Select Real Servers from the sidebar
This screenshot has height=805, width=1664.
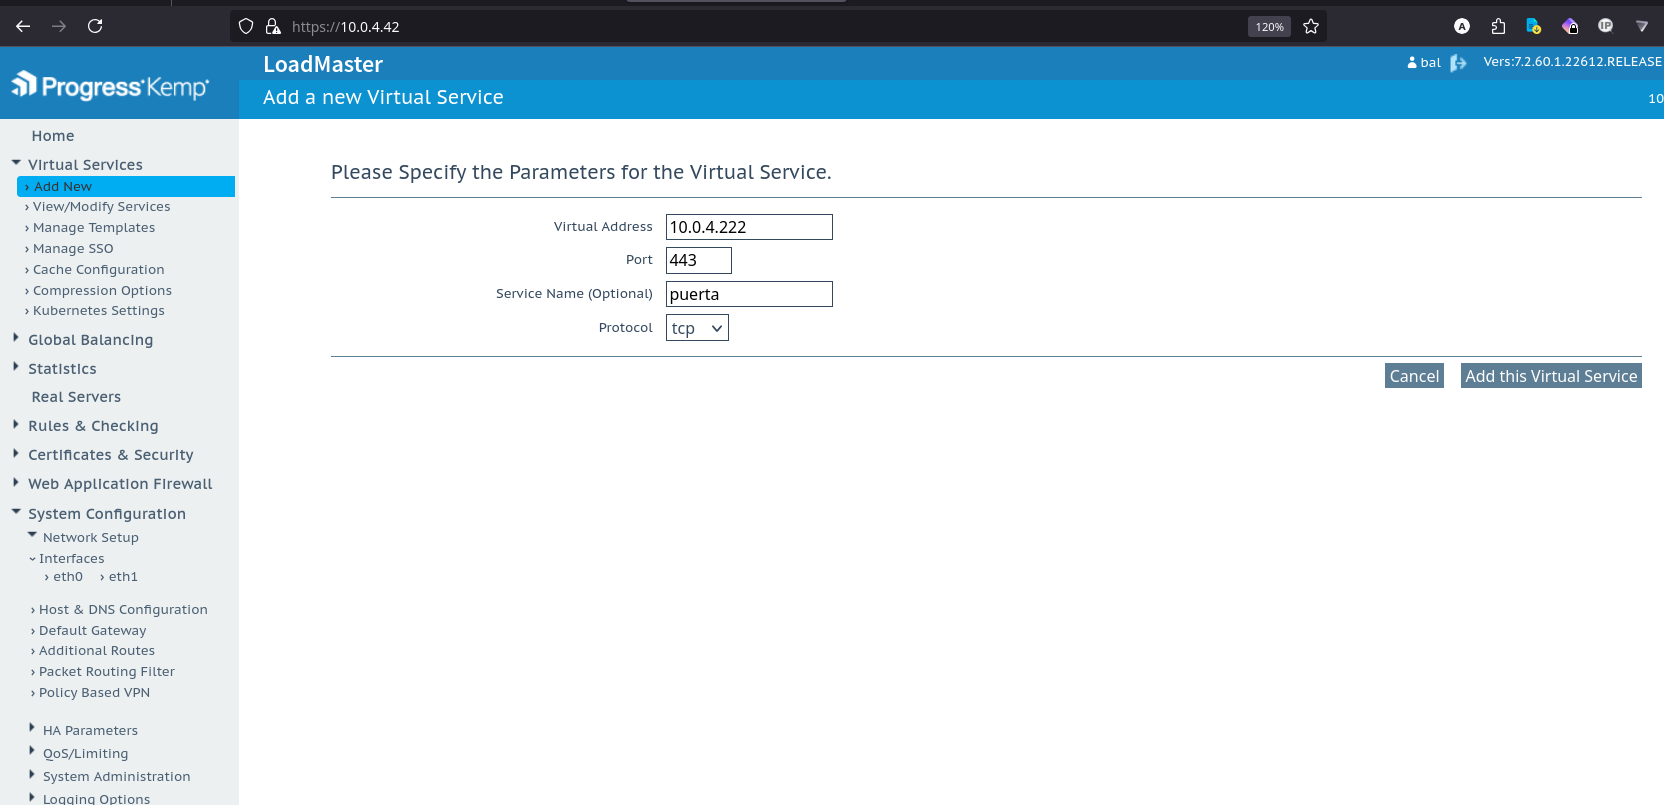coord(76,397)
